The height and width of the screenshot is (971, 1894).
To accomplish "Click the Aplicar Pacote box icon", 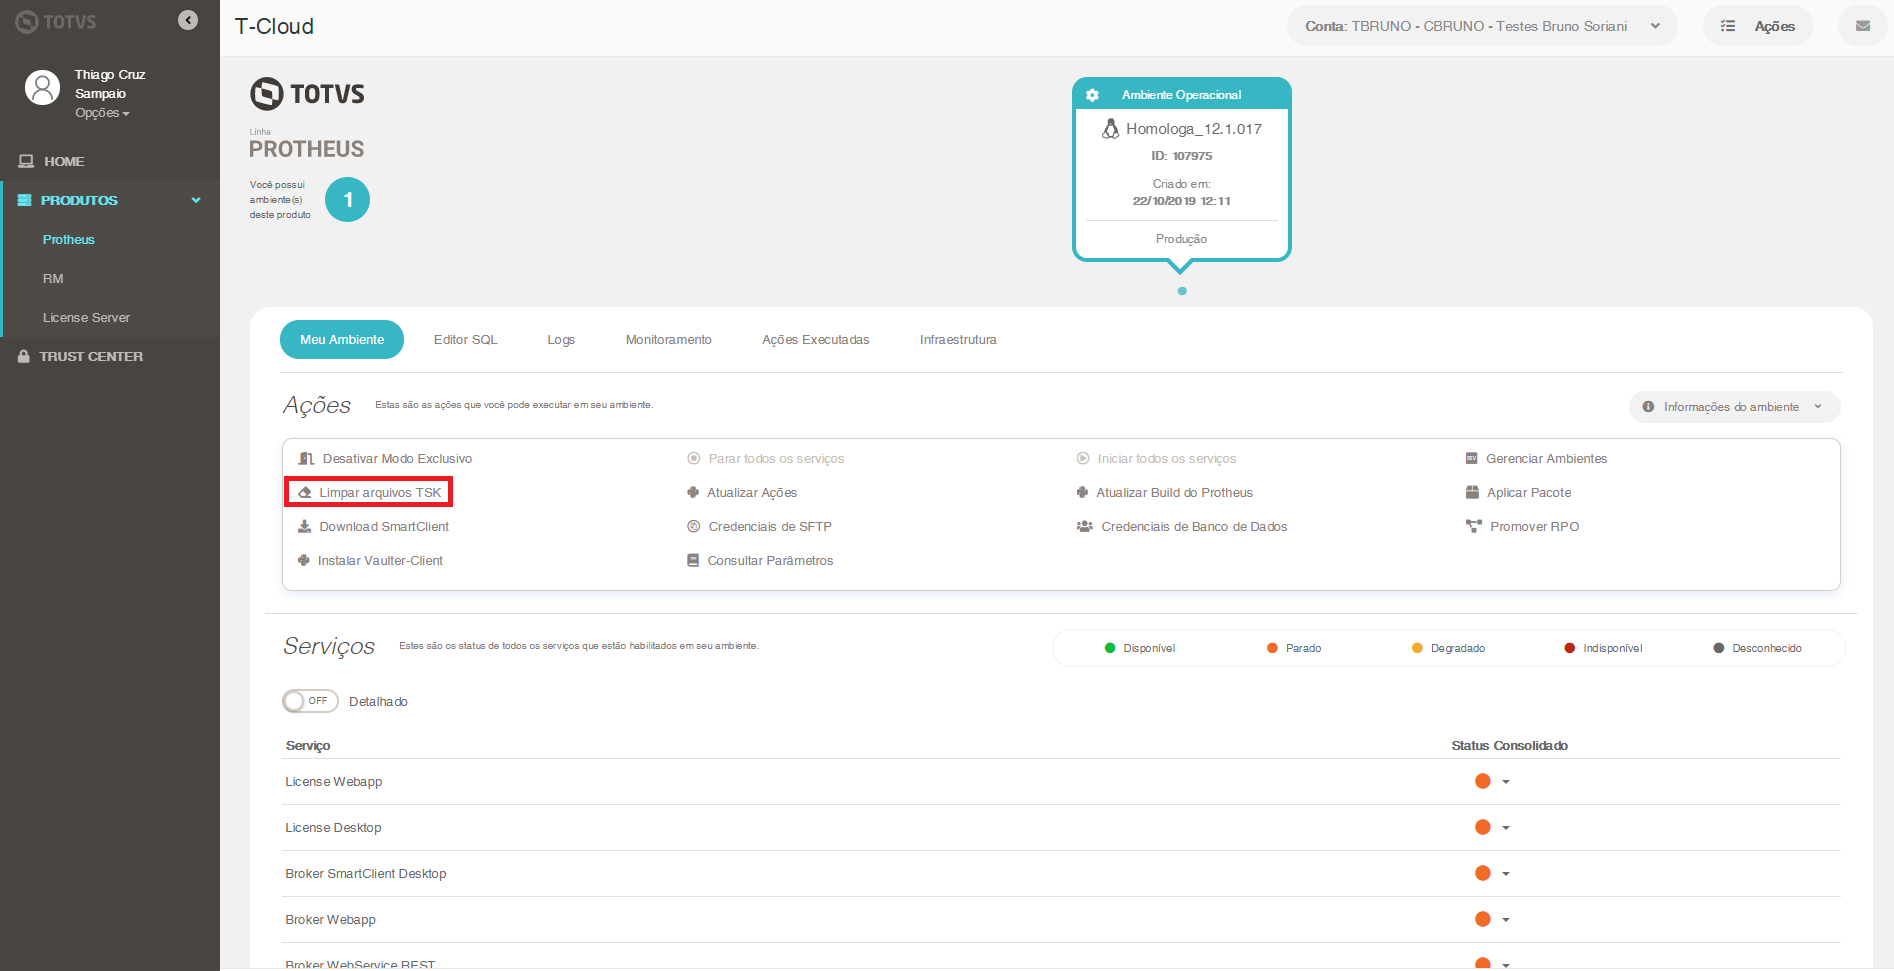I will click(1472, 493).
